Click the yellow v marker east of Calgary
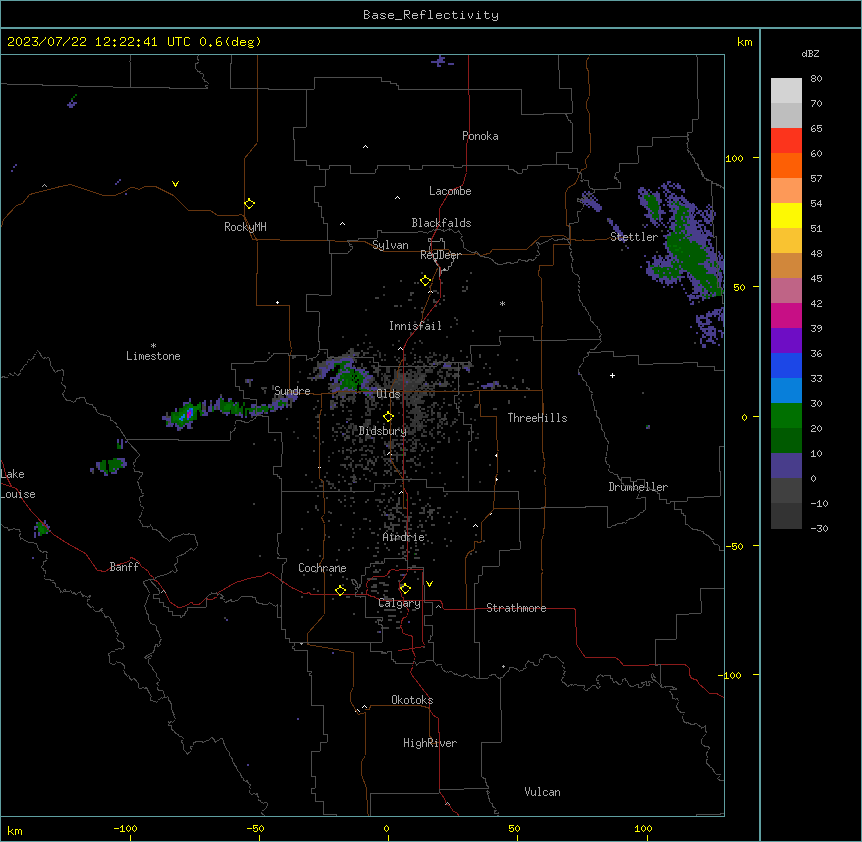 pyautogui.click(x=429, y=584)
